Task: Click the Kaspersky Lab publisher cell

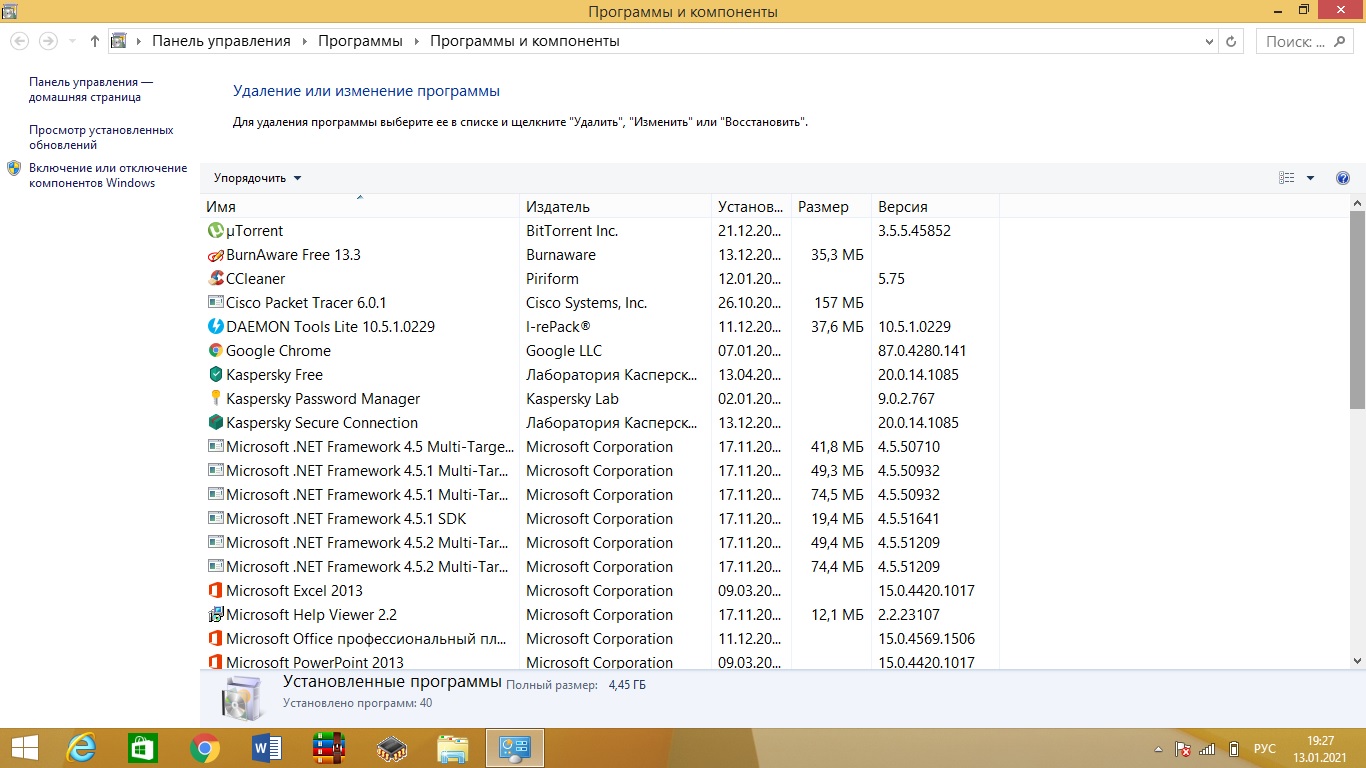Action: 572,399
